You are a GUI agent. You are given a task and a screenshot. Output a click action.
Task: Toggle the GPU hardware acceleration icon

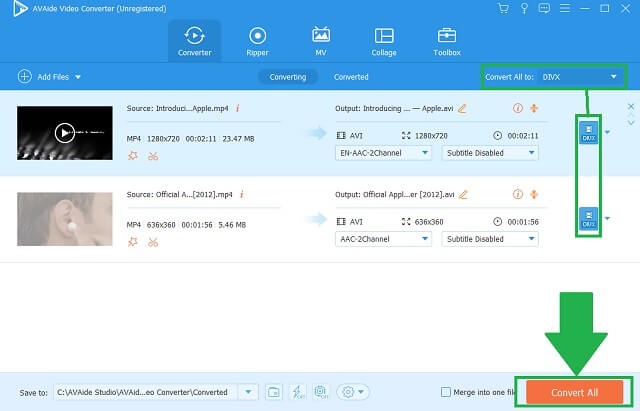click(x=321, y=392)
